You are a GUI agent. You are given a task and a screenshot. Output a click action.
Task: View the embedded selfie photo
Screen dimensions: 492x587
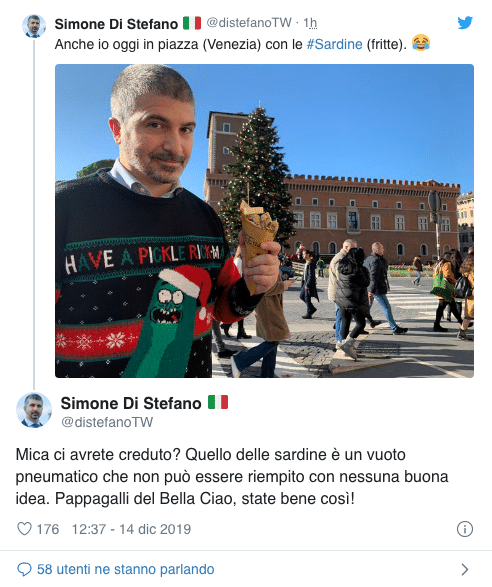264,221
